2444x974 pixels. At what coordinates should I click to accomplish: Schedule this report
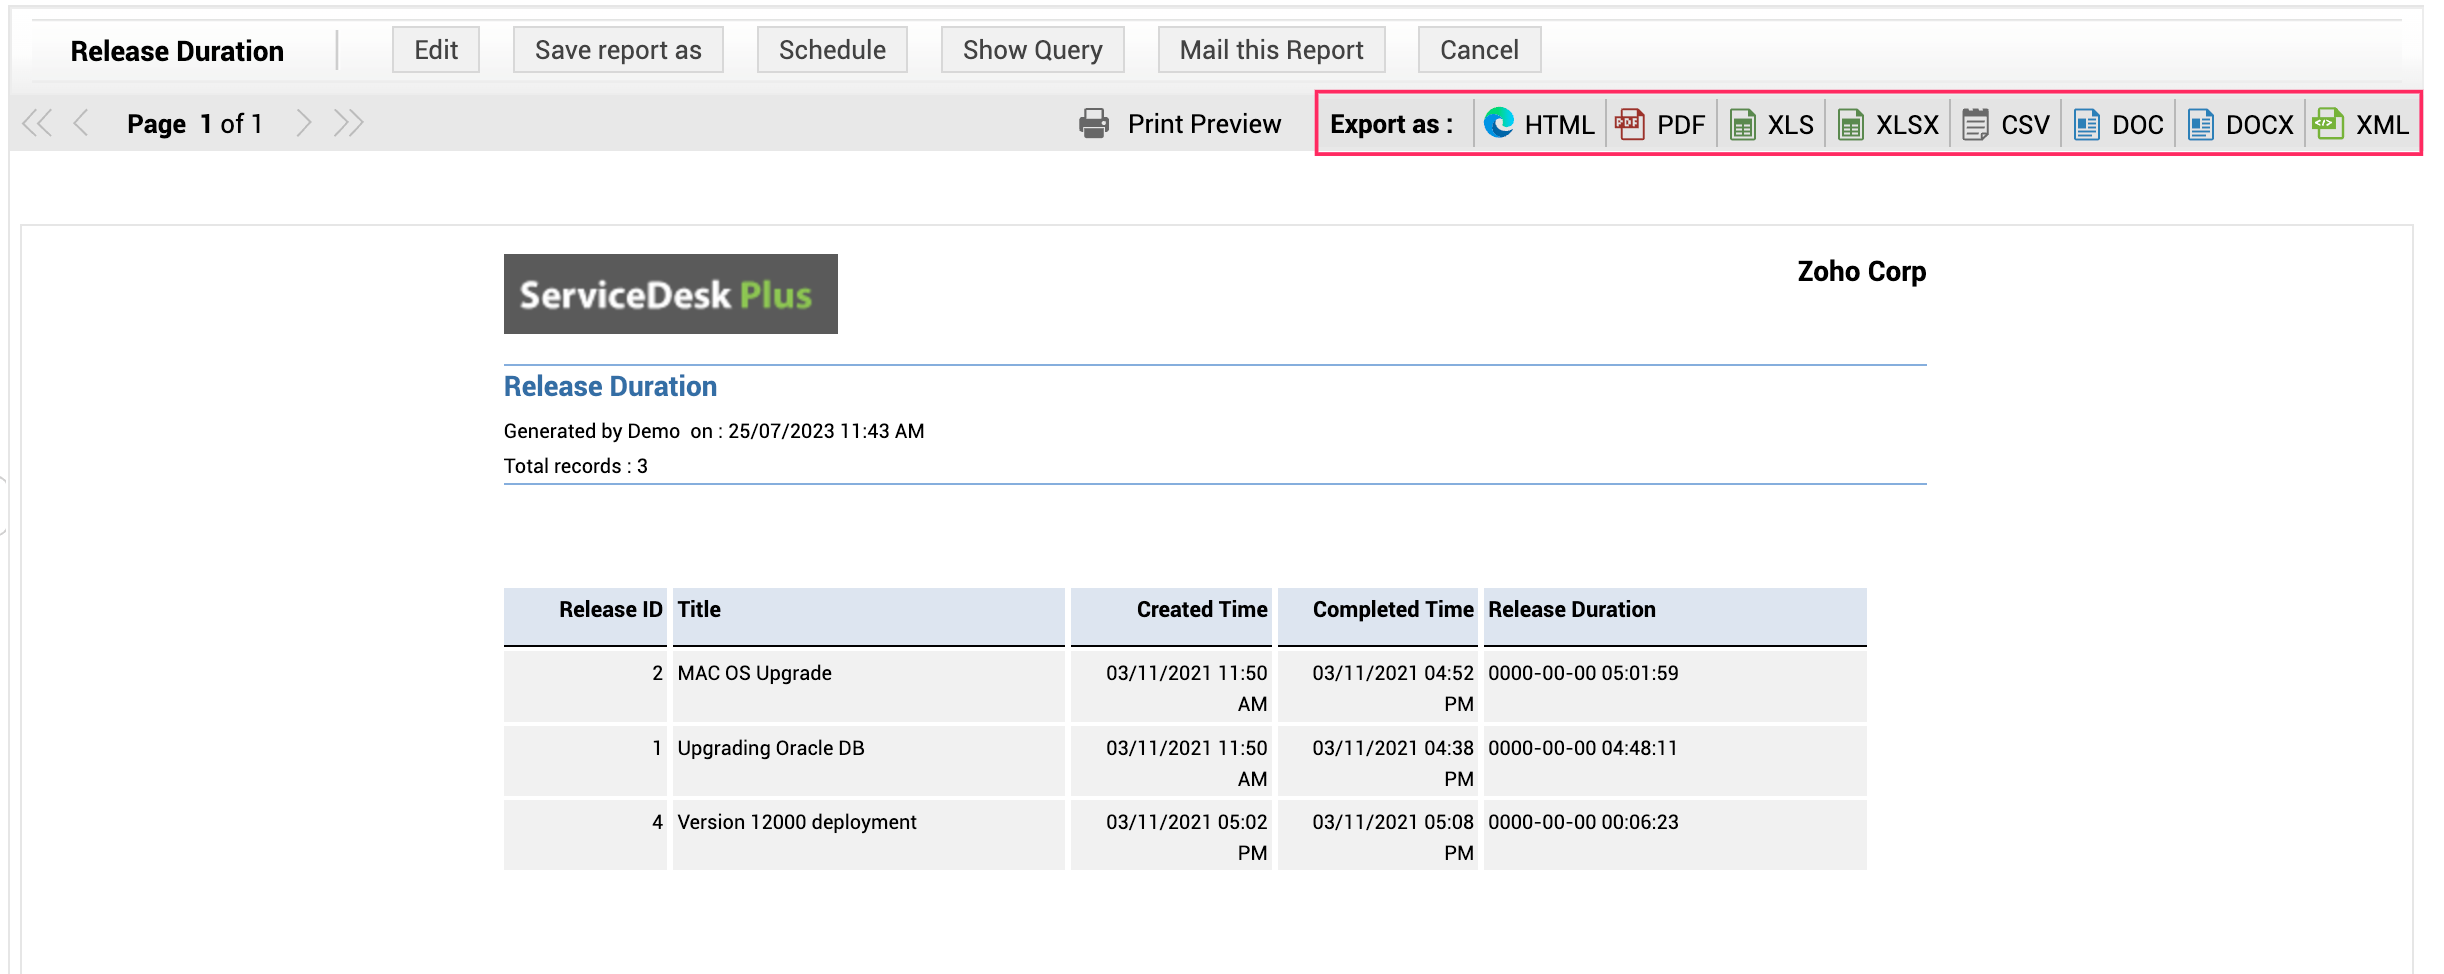[x=832, y=50]
